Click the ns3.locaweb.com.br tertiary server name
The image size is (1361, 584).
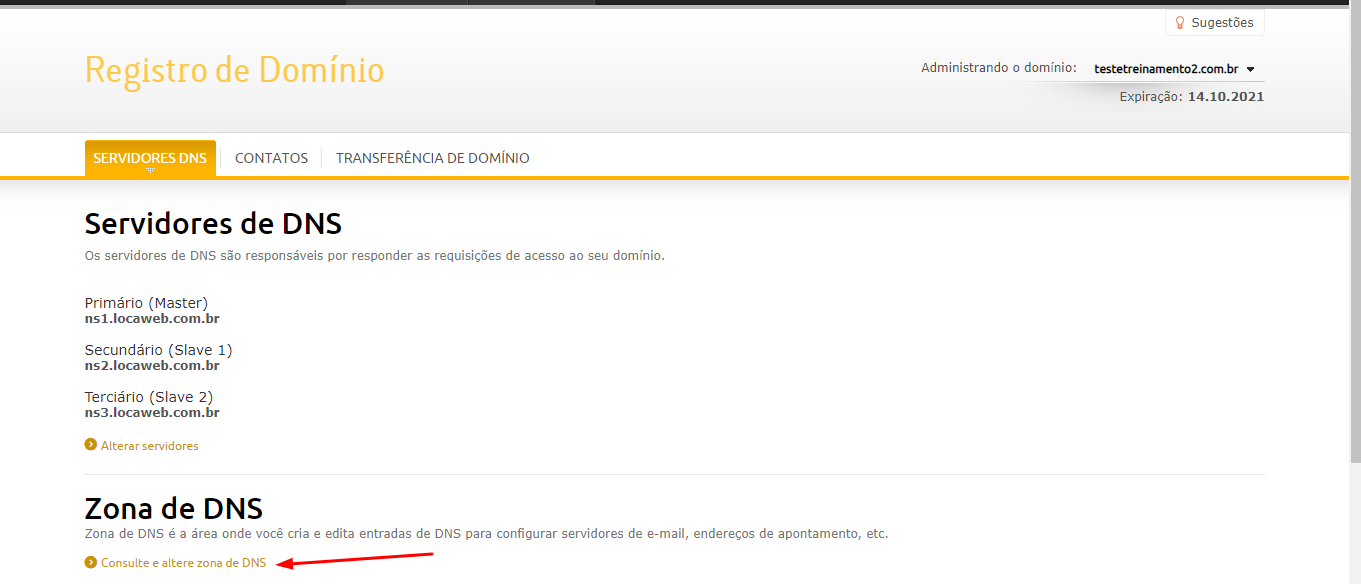152,412
